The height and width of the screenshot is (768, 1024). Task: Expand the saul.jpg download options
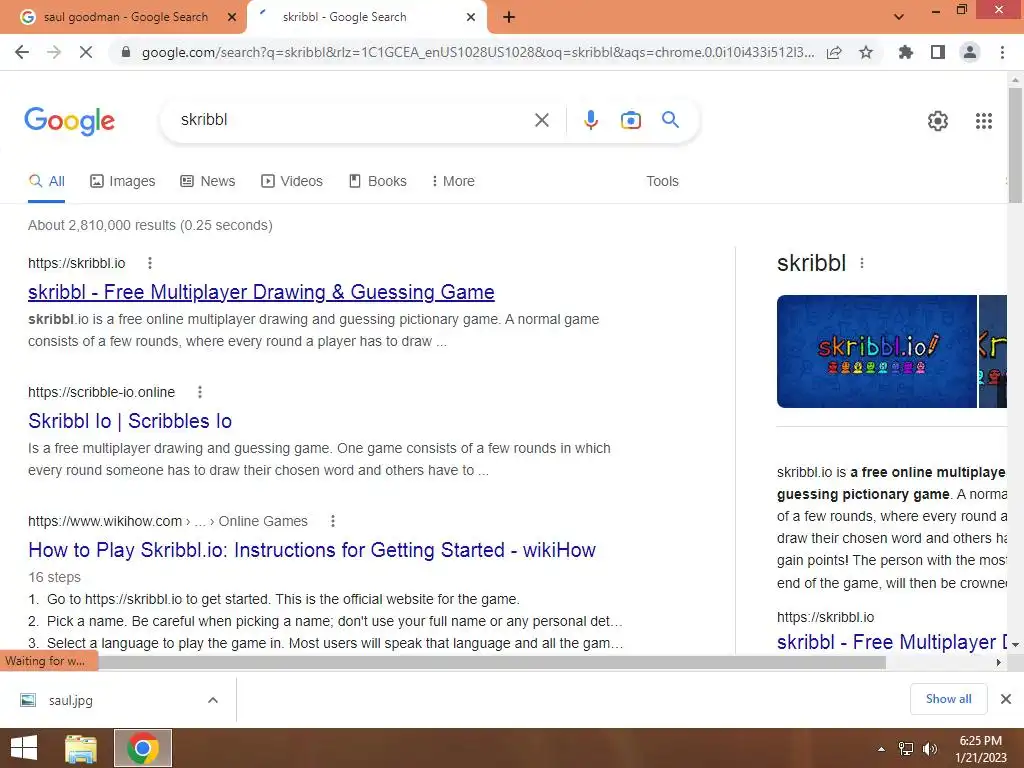coord(213,700)
